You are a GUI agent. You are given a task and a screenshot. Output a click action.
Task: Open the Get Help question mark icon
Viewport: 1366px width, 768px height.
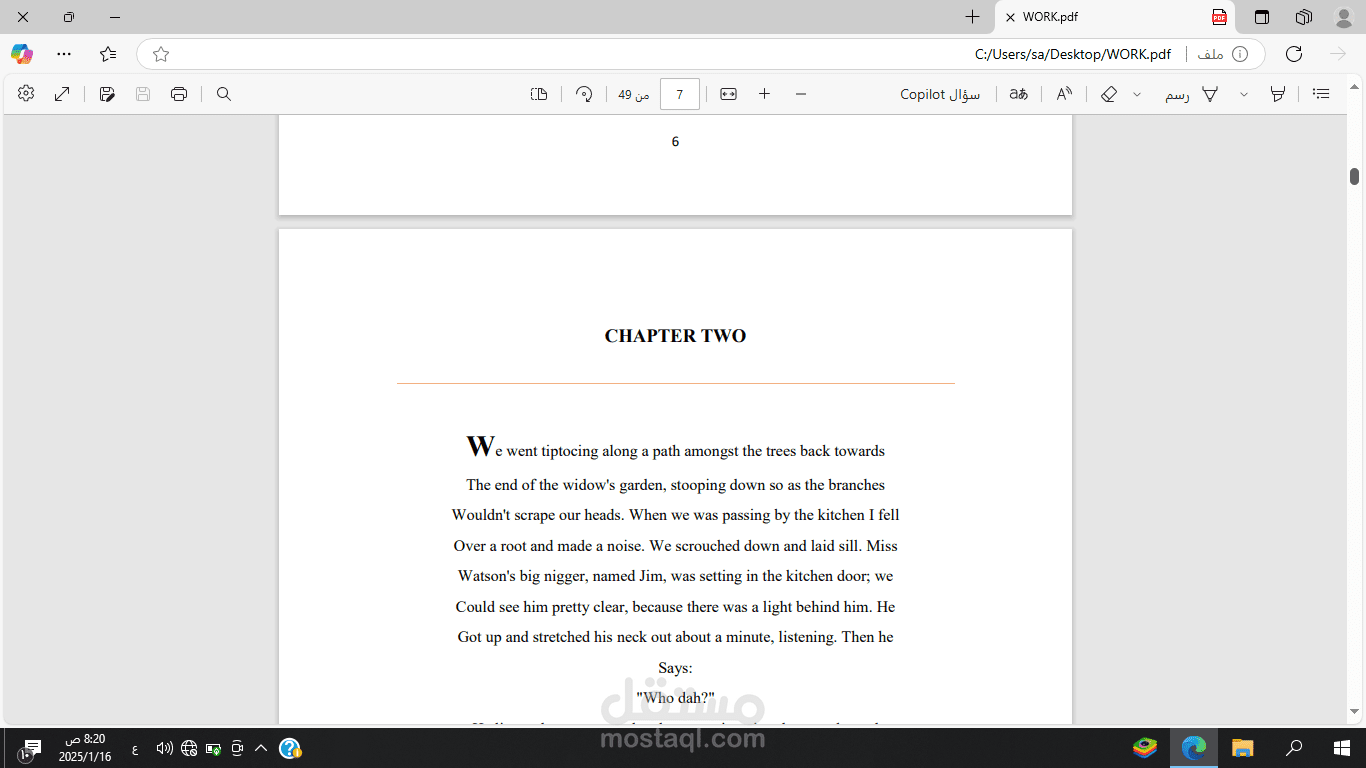[290, 748]
